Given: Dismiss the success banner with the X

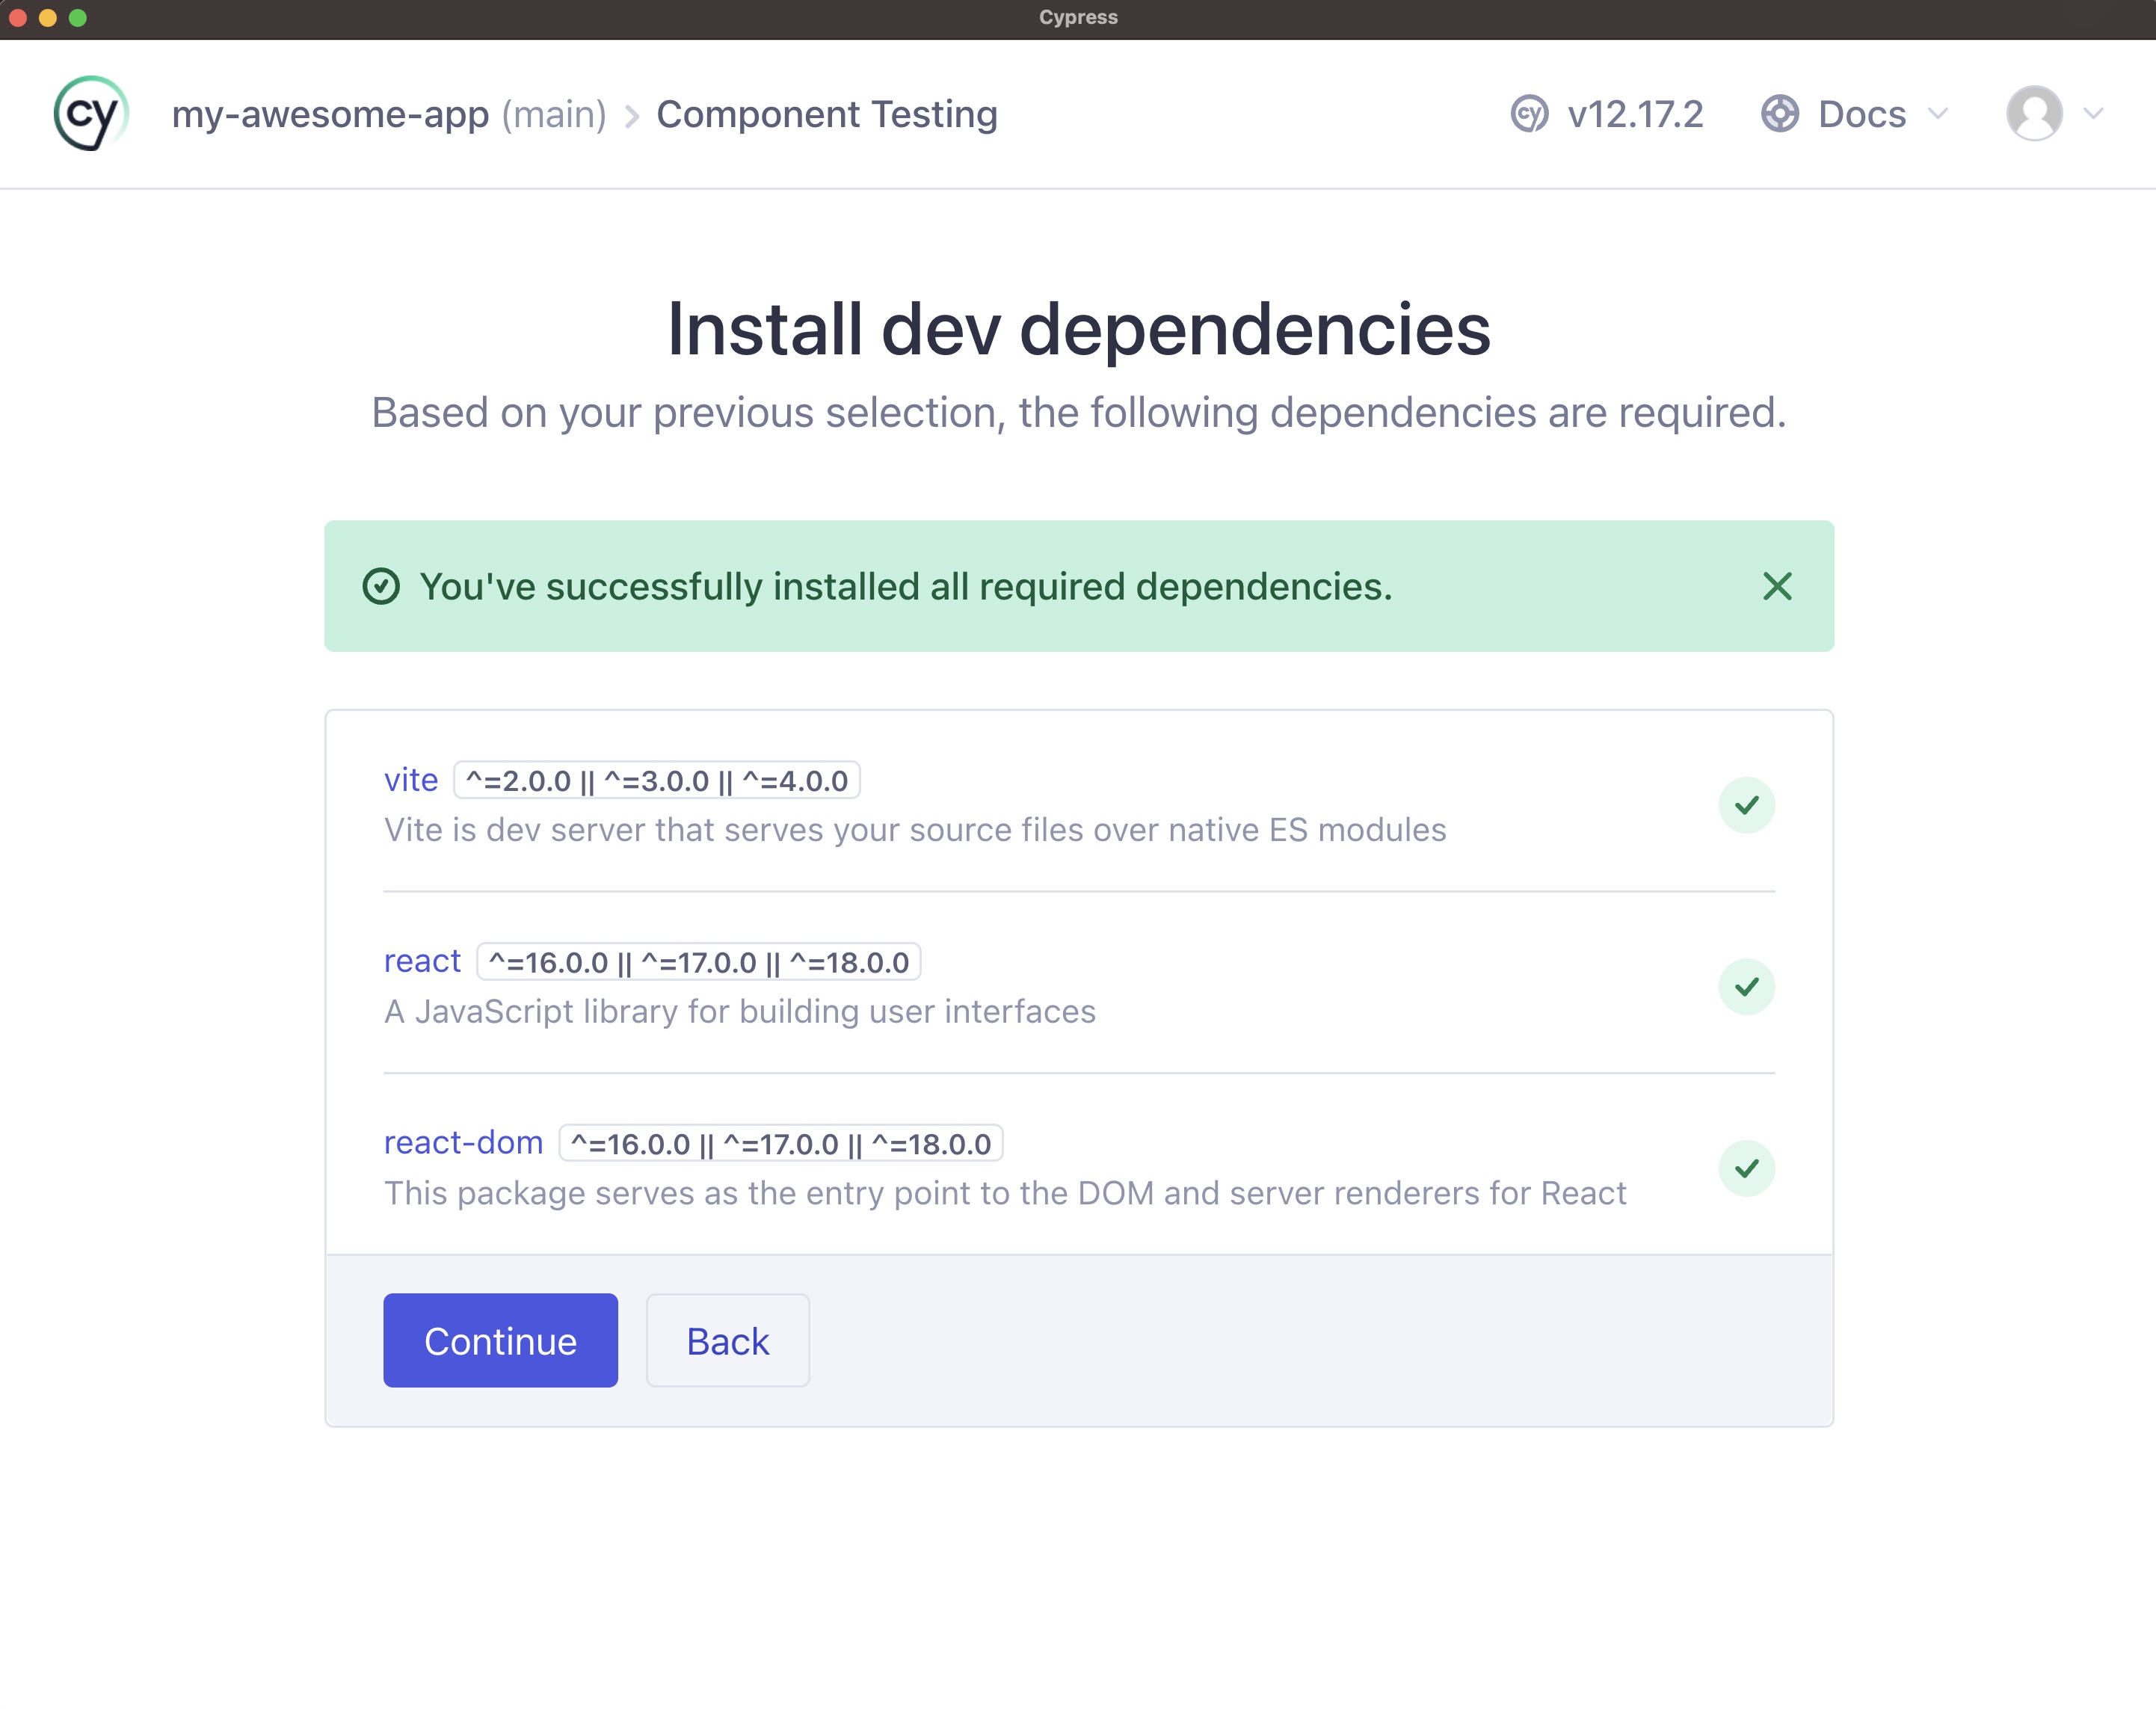Looking at the screenshot, I should point(1776,587).
